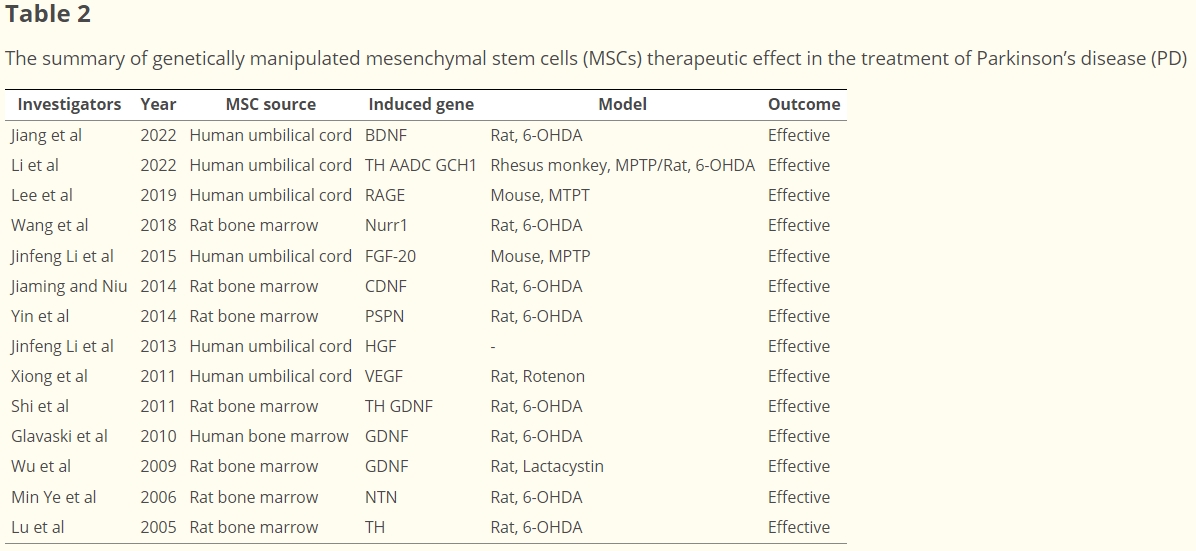Click the 'TH AADC GCH1' gene cell
Screen dimensions: 1196x551
[421, 165]
